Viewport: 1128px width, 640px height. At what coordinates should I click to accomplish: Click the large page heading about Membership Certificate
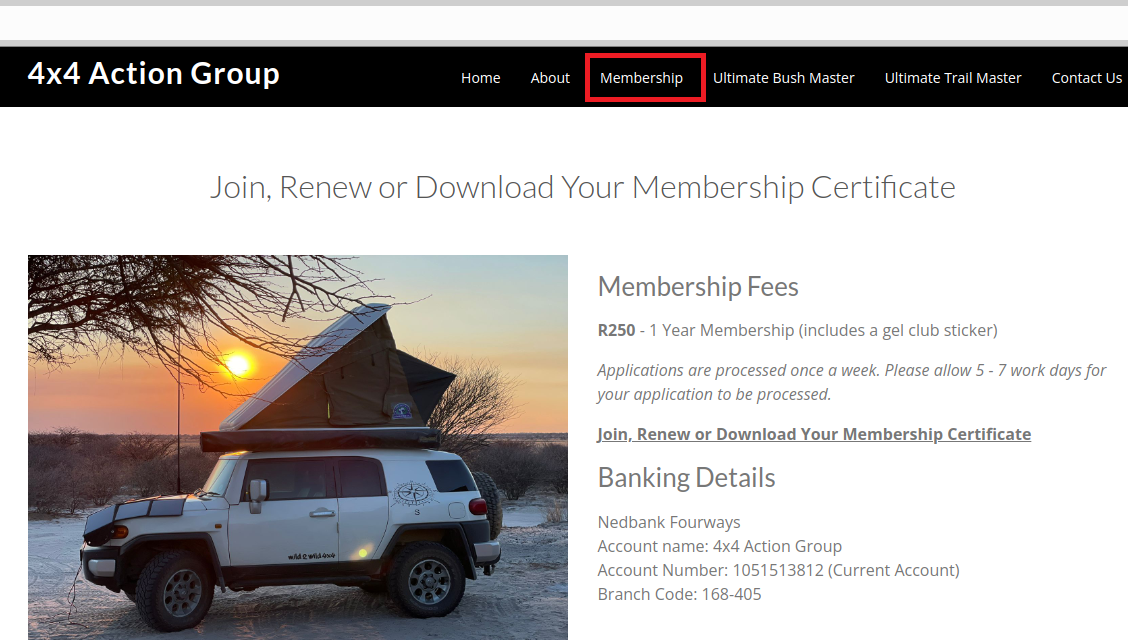pos(583,188)
